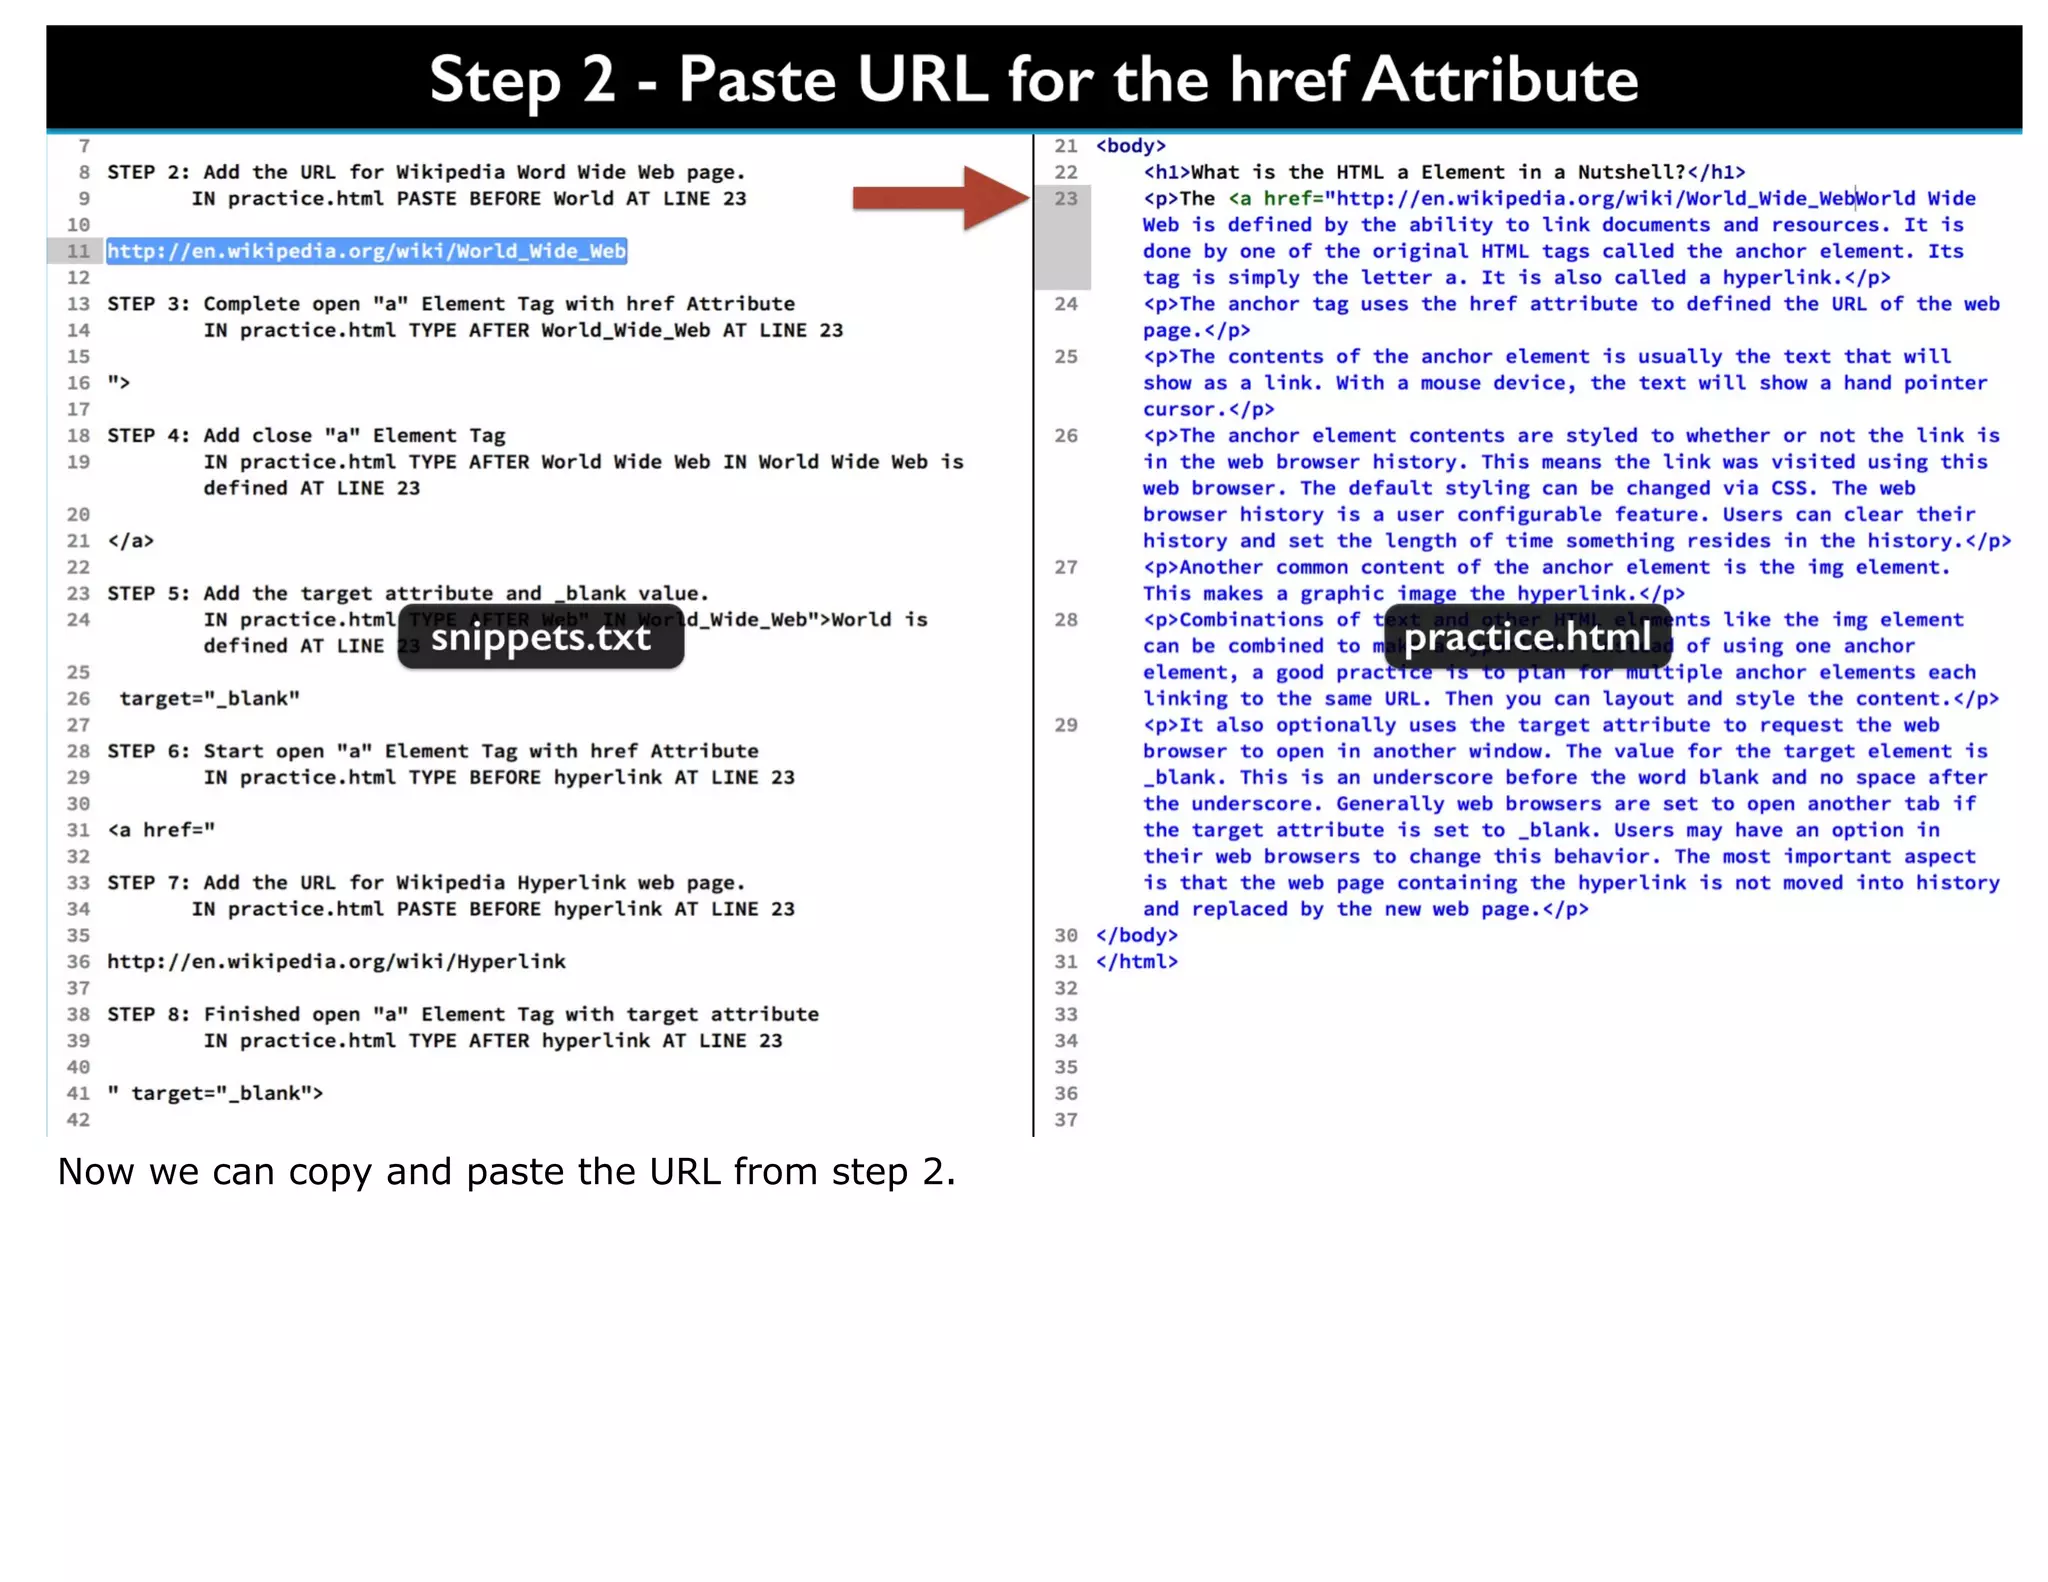Click the 'IN practice.html TYPE AFTER World_Wide_Web AT LINE 23' line

click(523, 330)
